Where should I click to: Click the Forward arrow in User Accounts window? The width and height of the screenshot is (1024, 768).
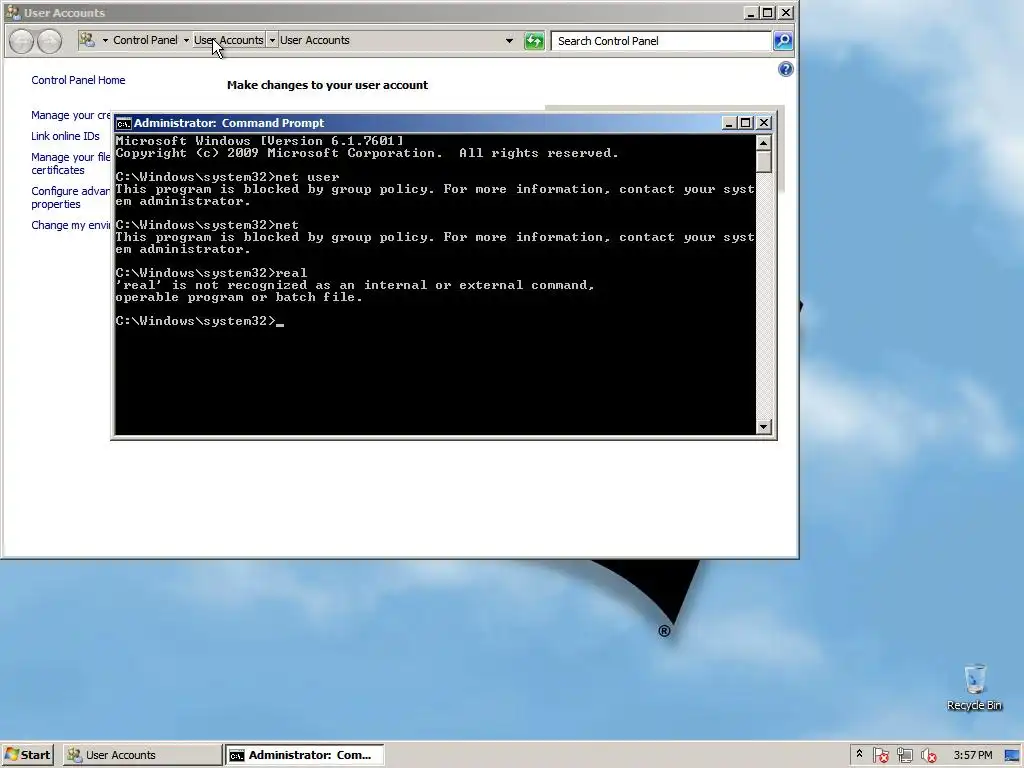pyautogui.click(x=50, y=41)
